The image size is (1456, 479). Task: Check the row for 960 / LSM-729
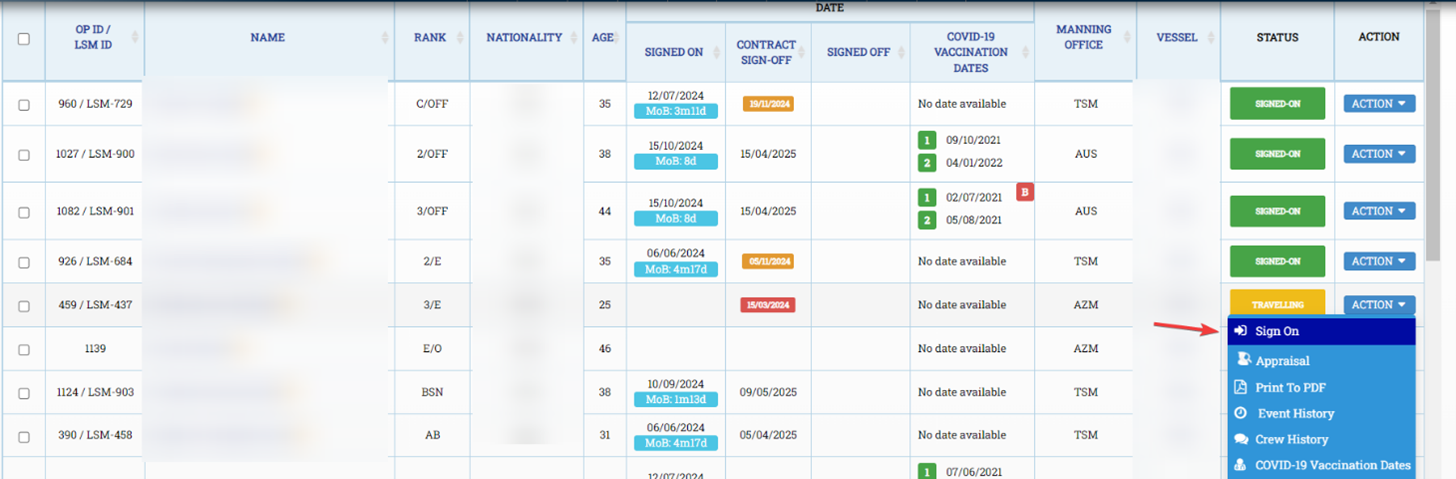click(24, 104)
